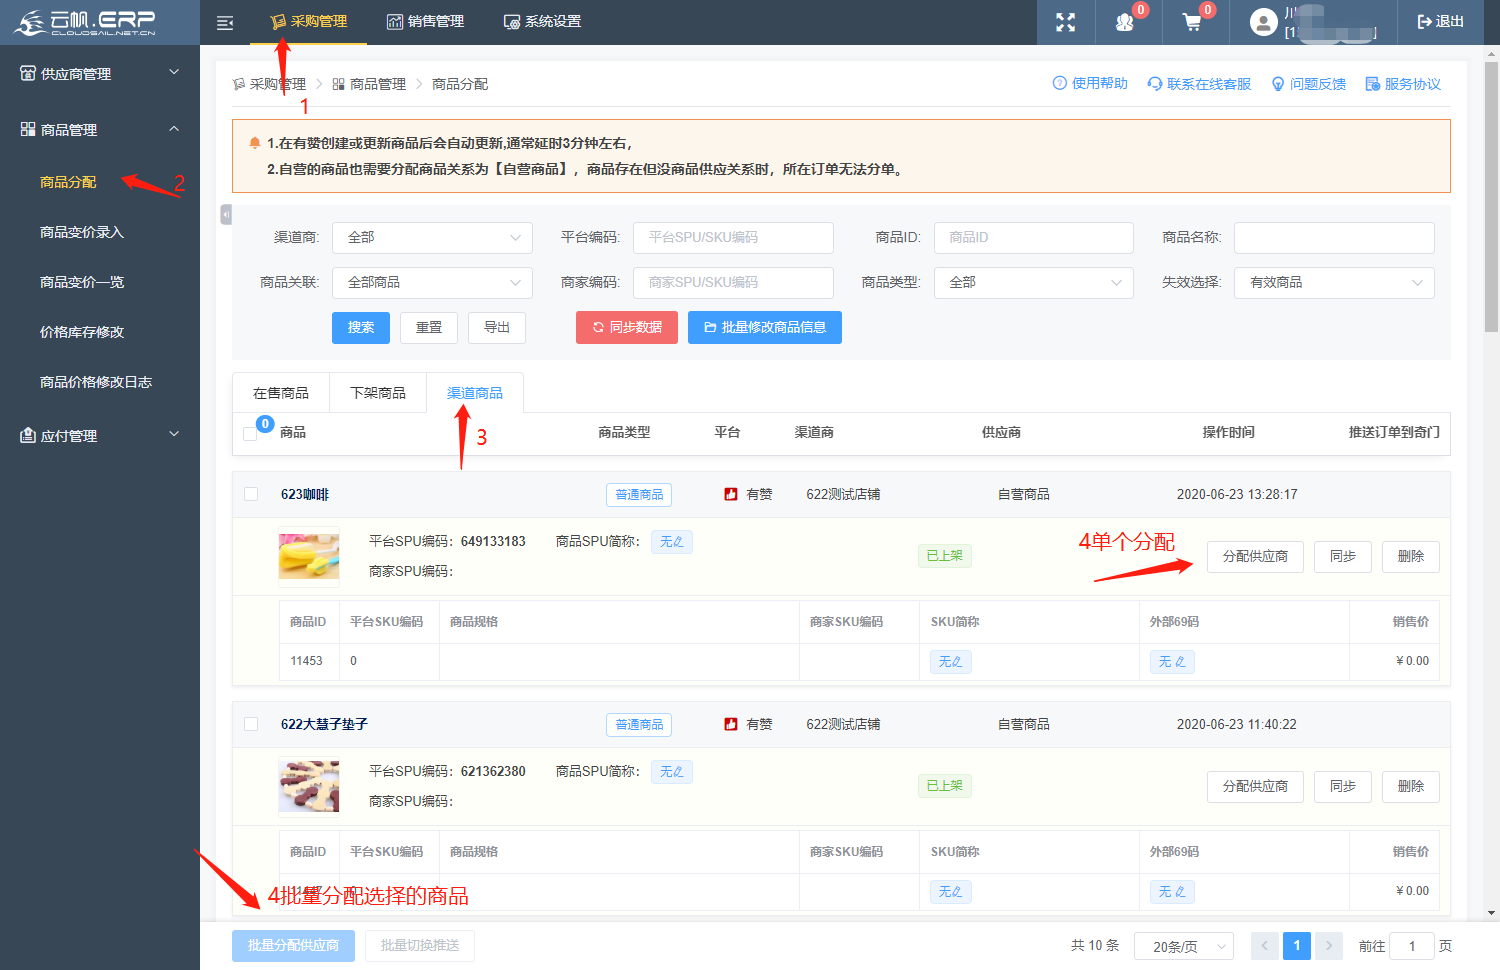Open 问题反馈 link
1500x970 pixels.
pos(1309,84)
